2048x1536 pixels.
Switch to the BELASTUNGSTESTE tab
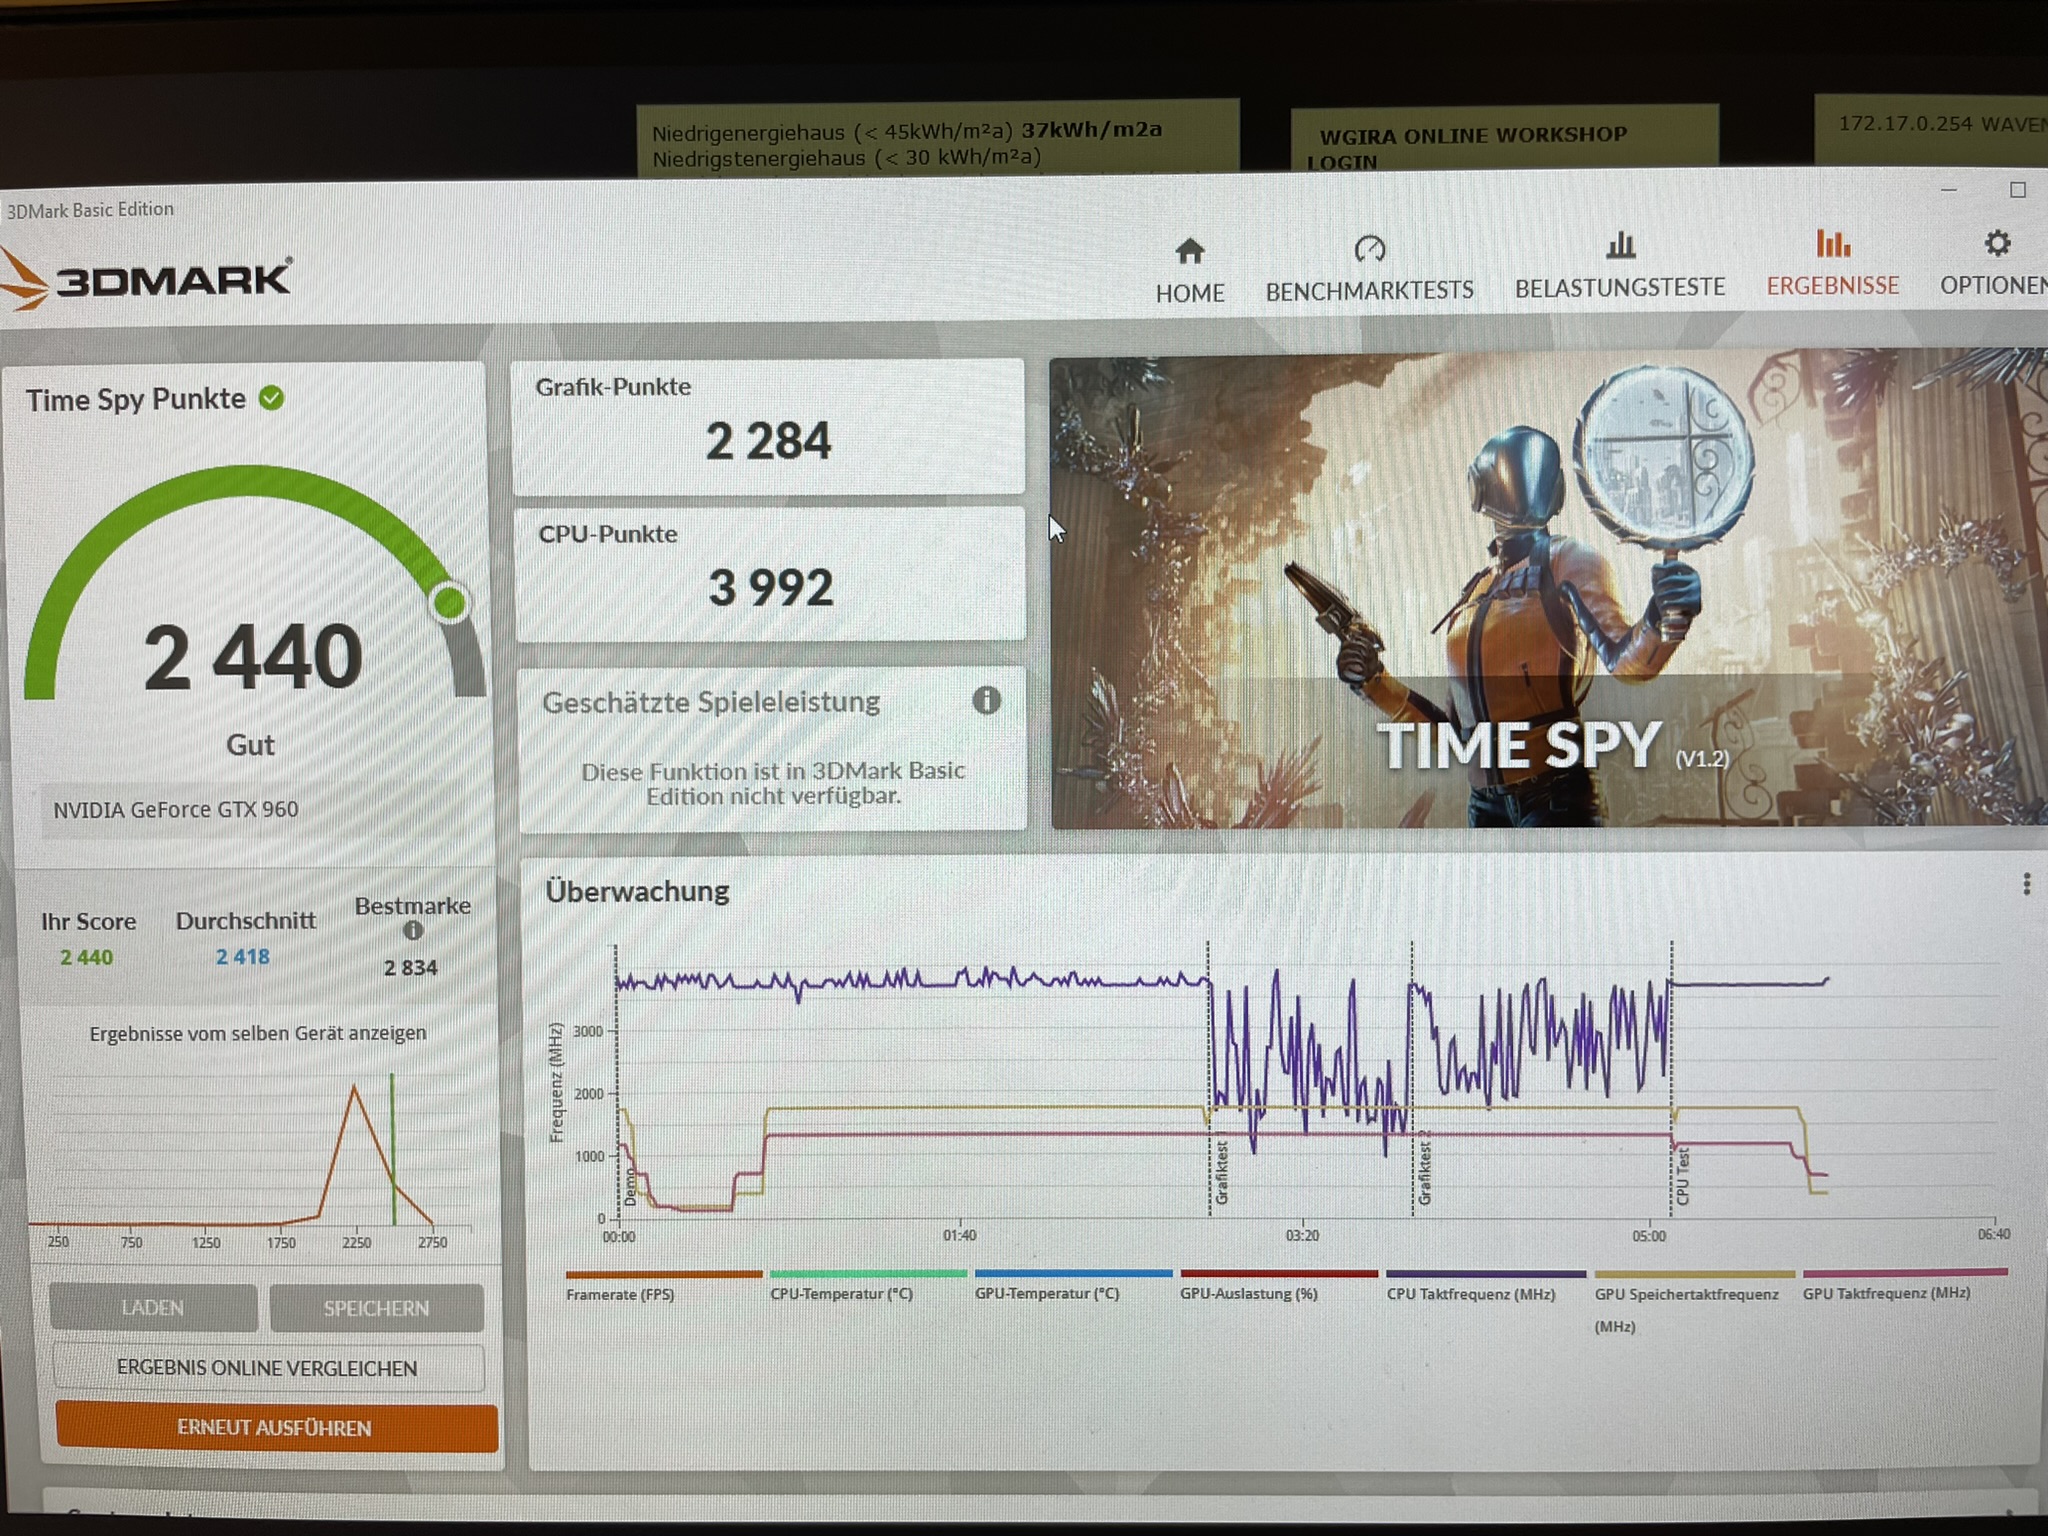(1620, 288)
